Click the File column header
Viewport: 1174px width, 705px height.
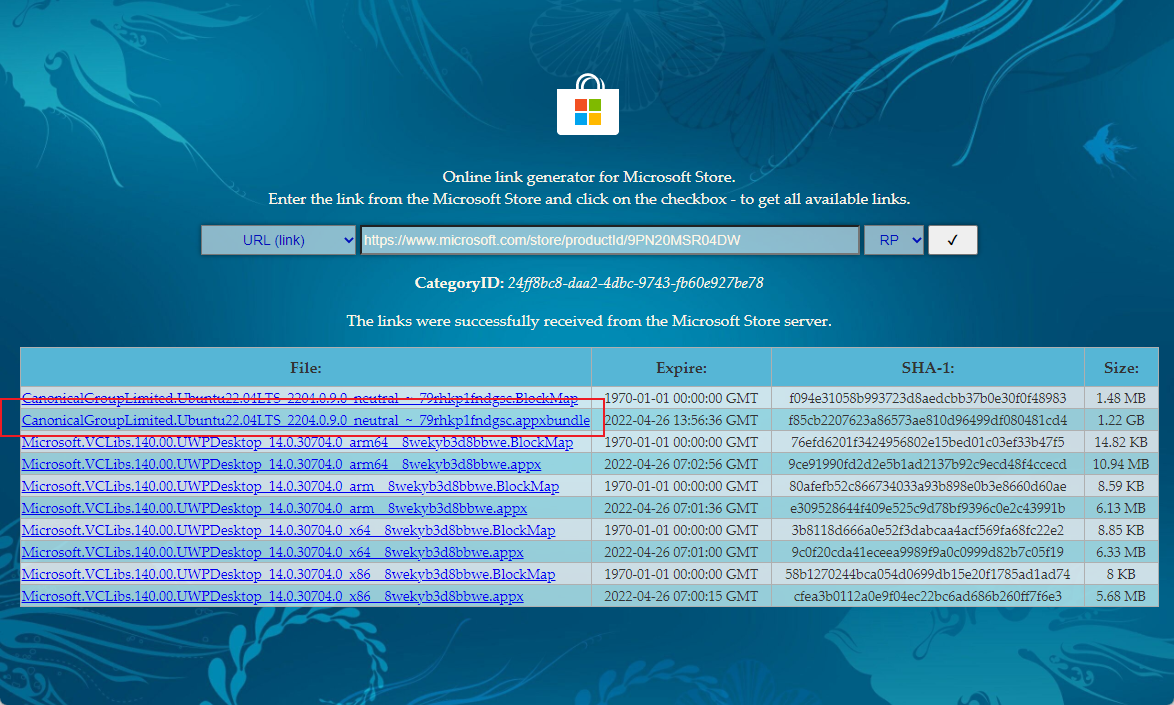click(x=305, y=367)
